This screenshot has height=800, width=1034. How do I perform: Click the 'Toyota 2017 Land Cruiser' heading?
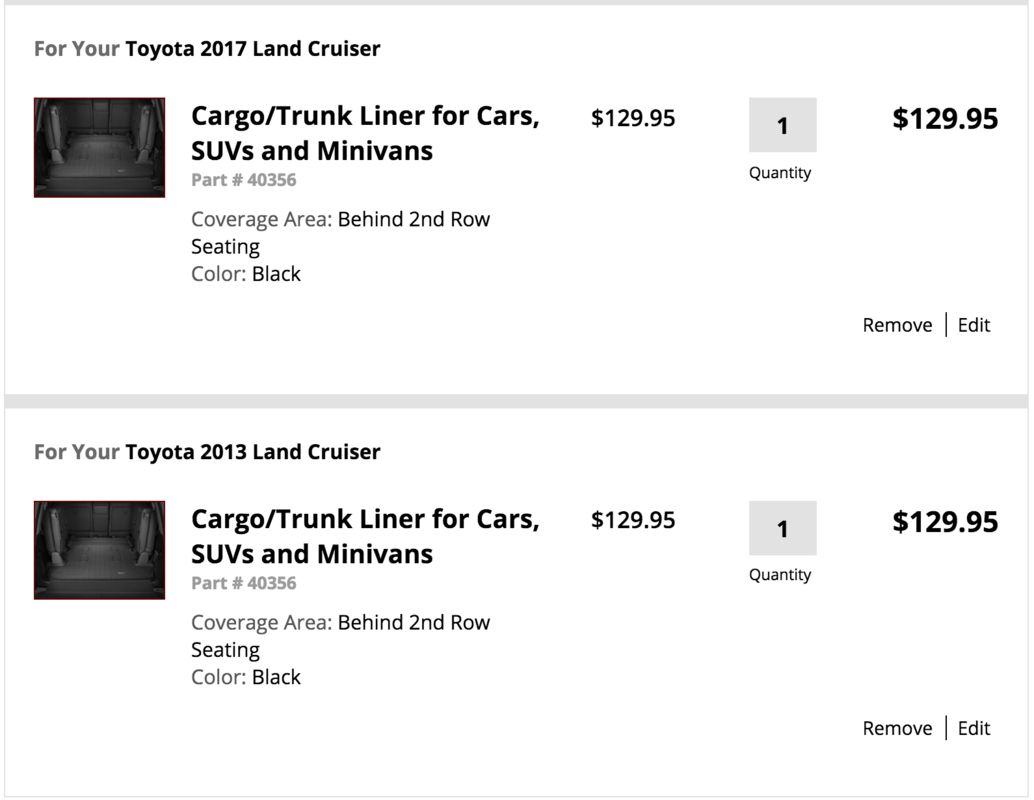pos(252,49)
